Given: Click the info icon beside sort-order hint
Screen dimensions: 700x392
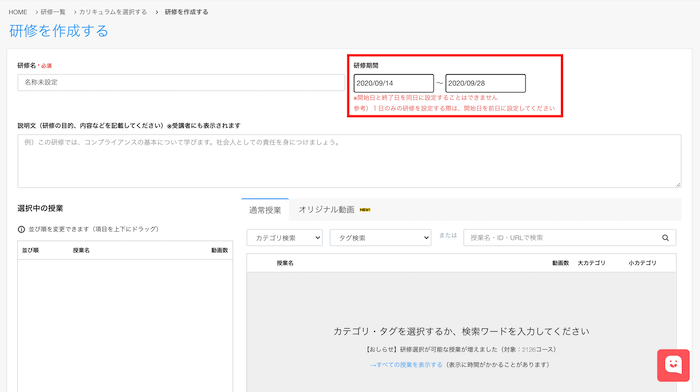Looking at the screenshot, I should point(21,229).
